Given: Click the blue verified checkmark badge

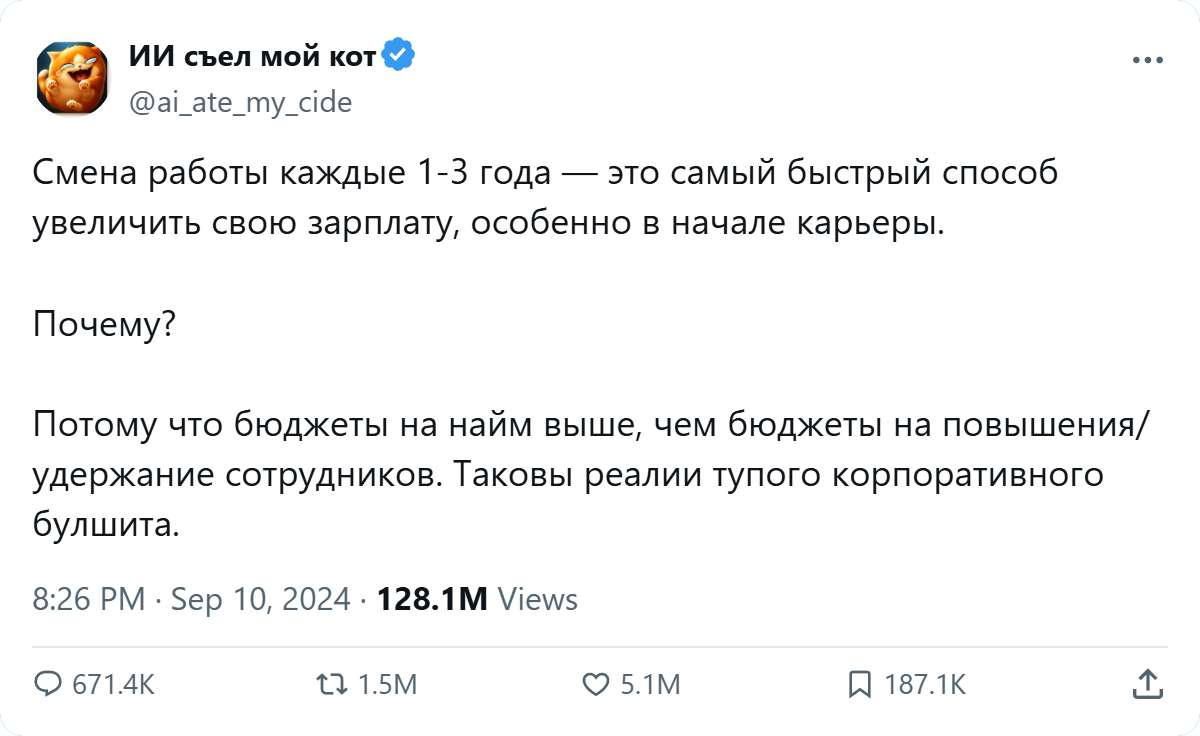Looking at the screenshot, I should point(401,57).
